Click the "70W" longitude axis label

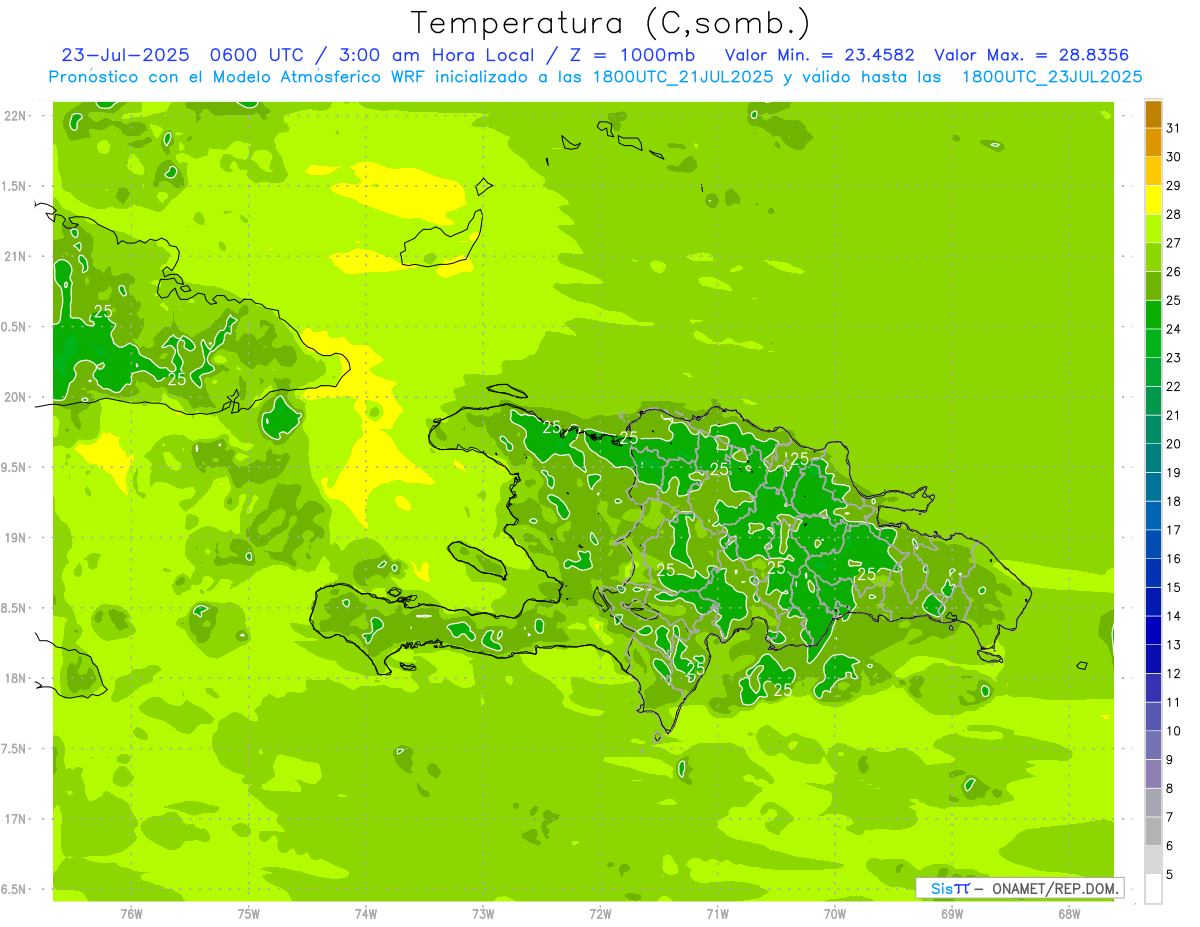835,913
